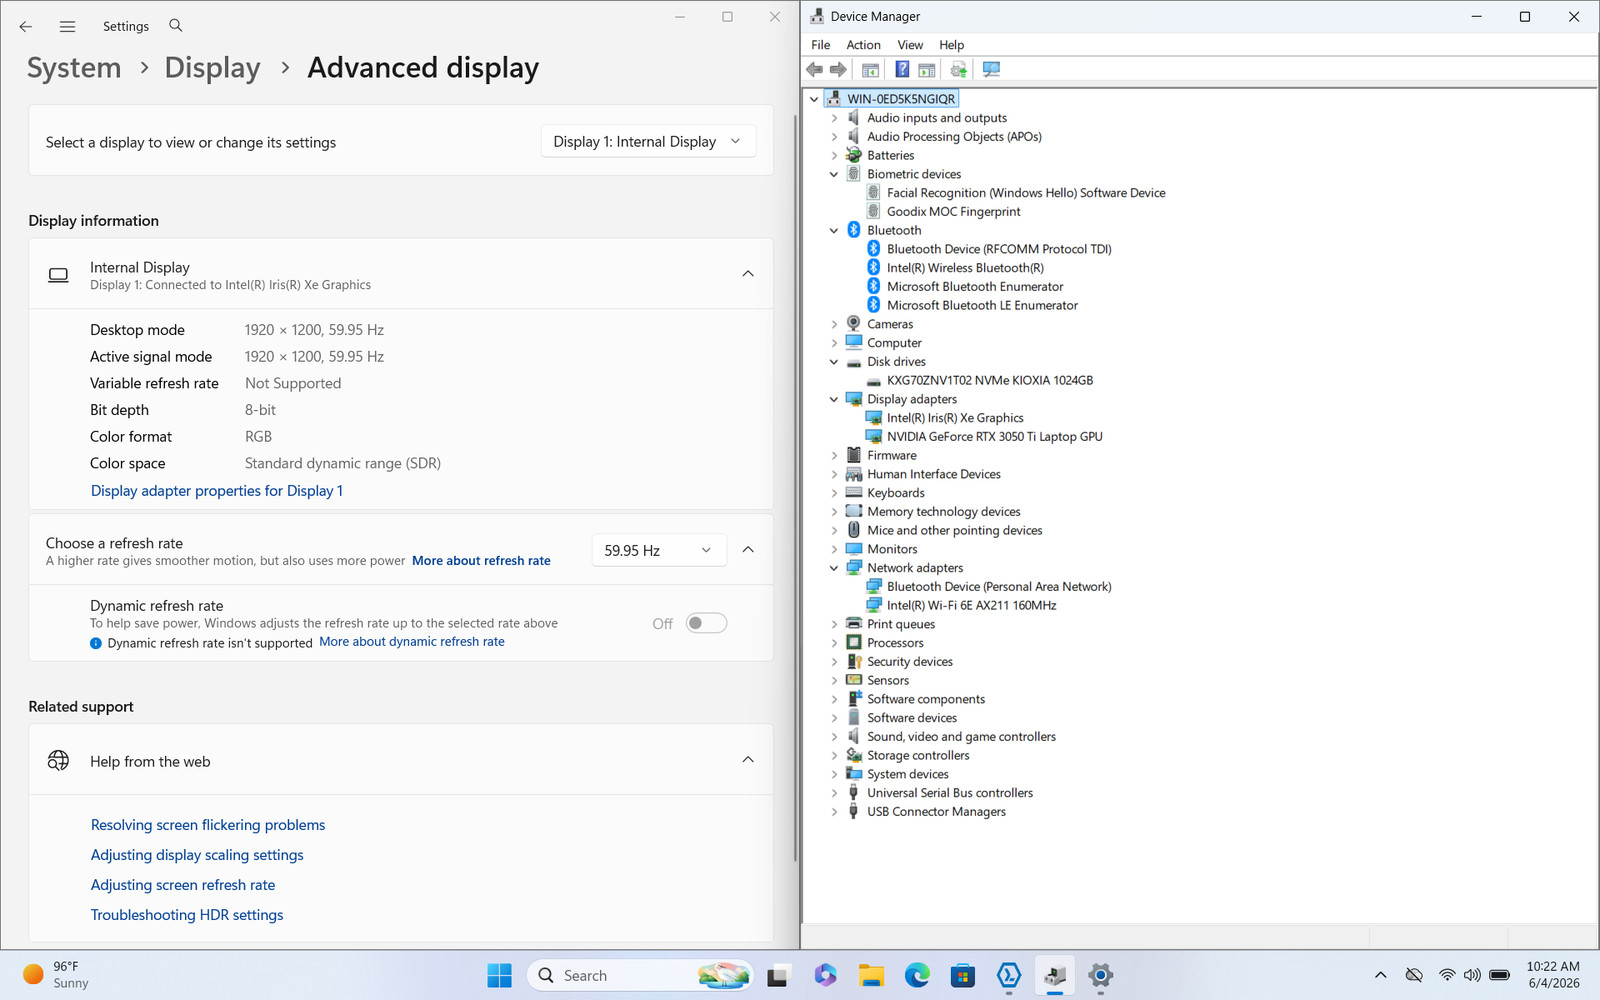Screen dimensions: 1600x1000
Task: Go to Display breadcrumb in Settings
Action: click(212, 67)
